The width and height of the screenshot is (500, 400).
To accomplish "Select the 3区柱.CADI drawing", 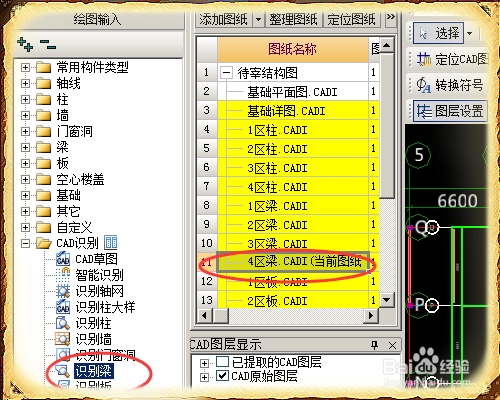I will [x=293, y=168].
